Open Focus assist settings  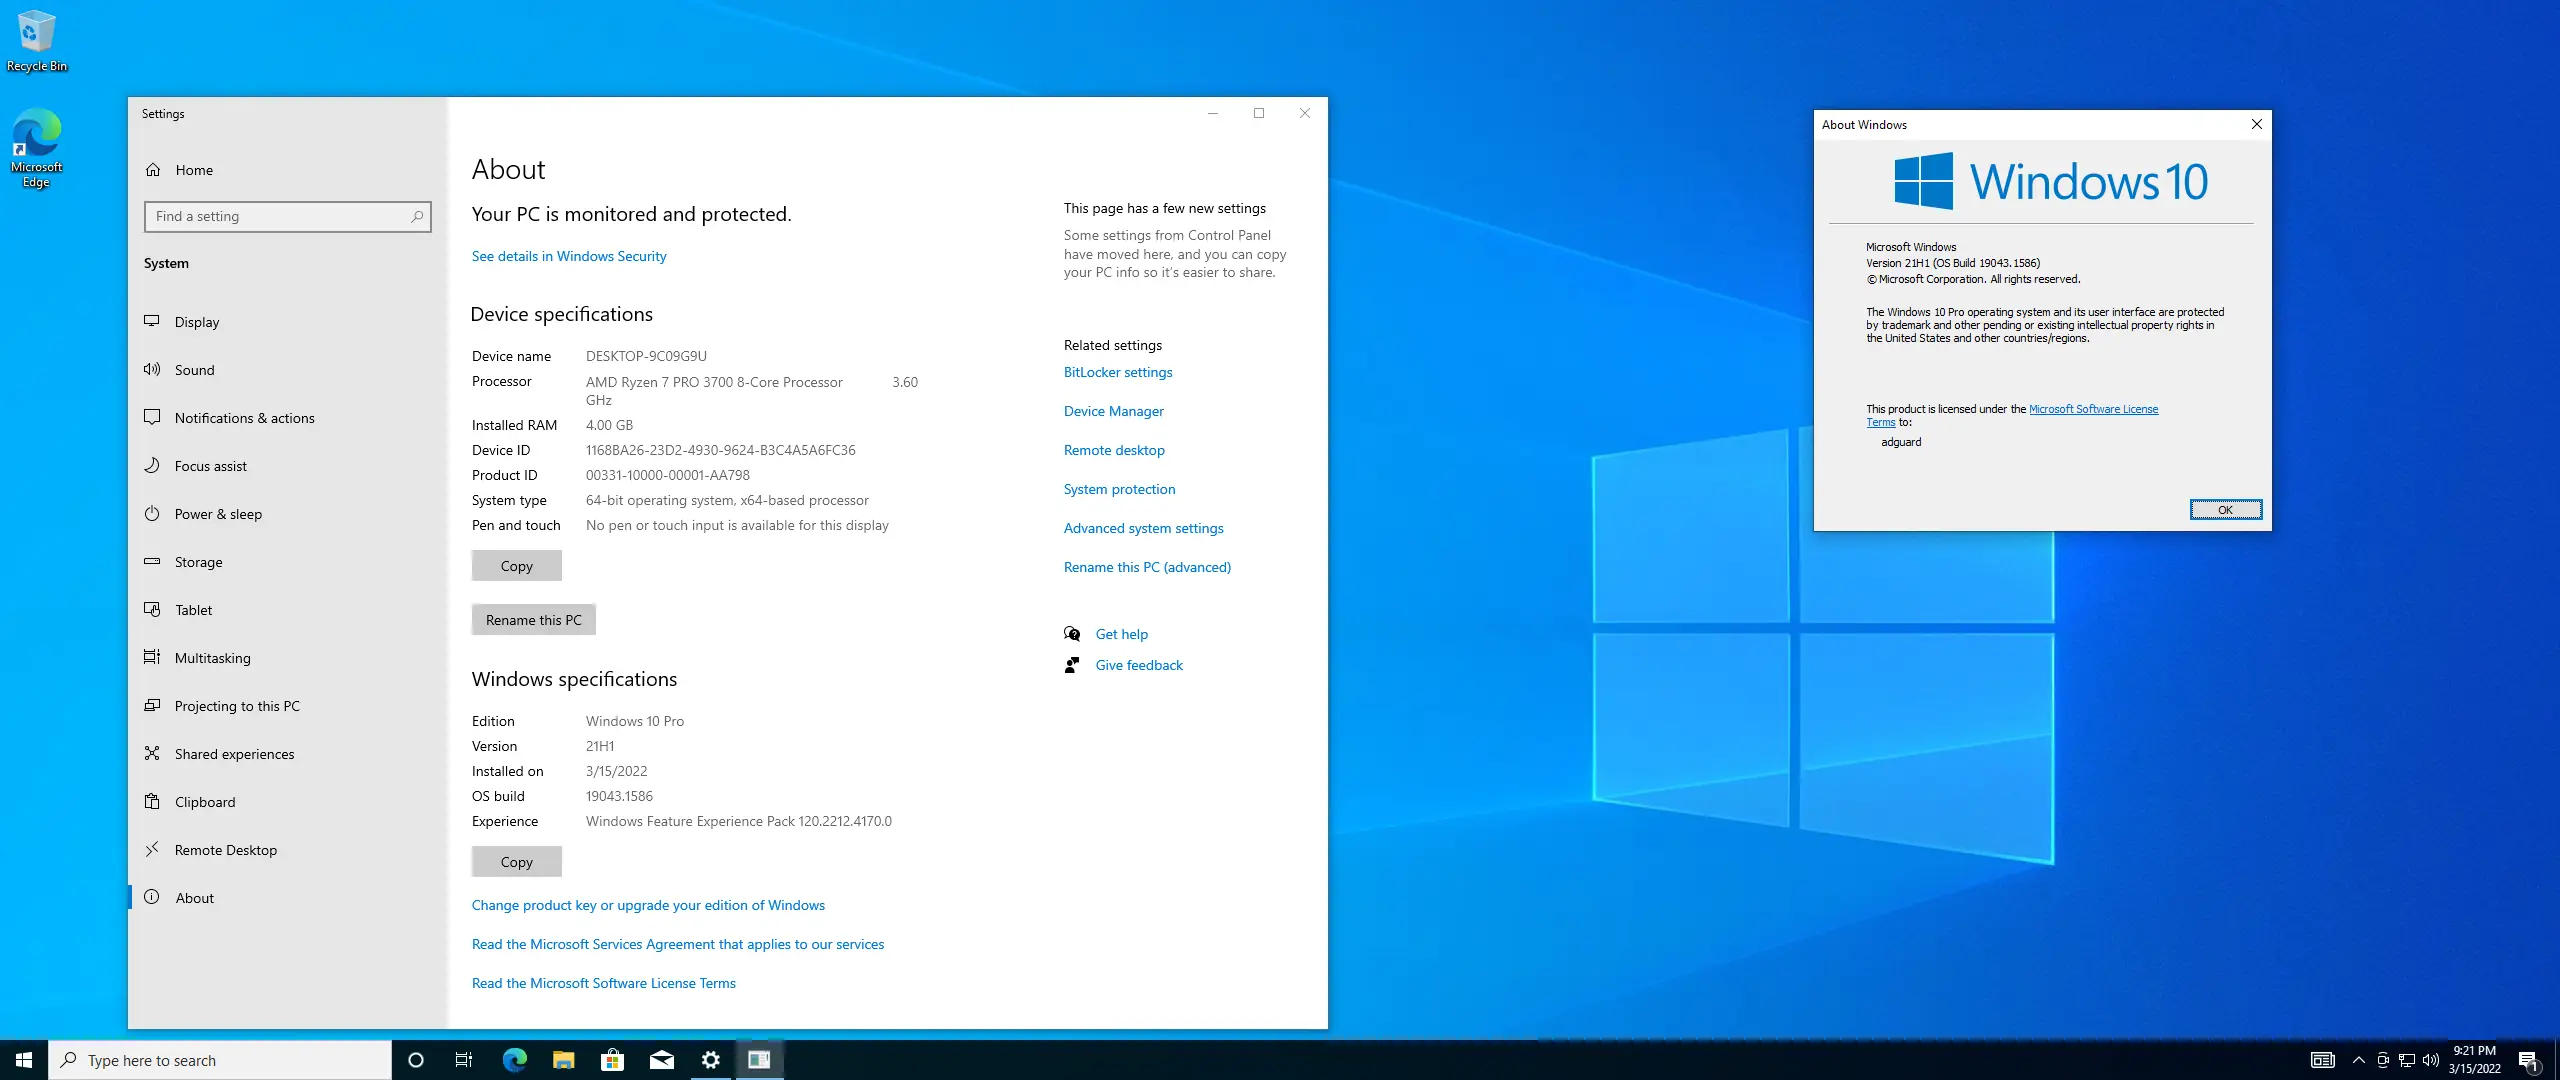coord(210,466)
